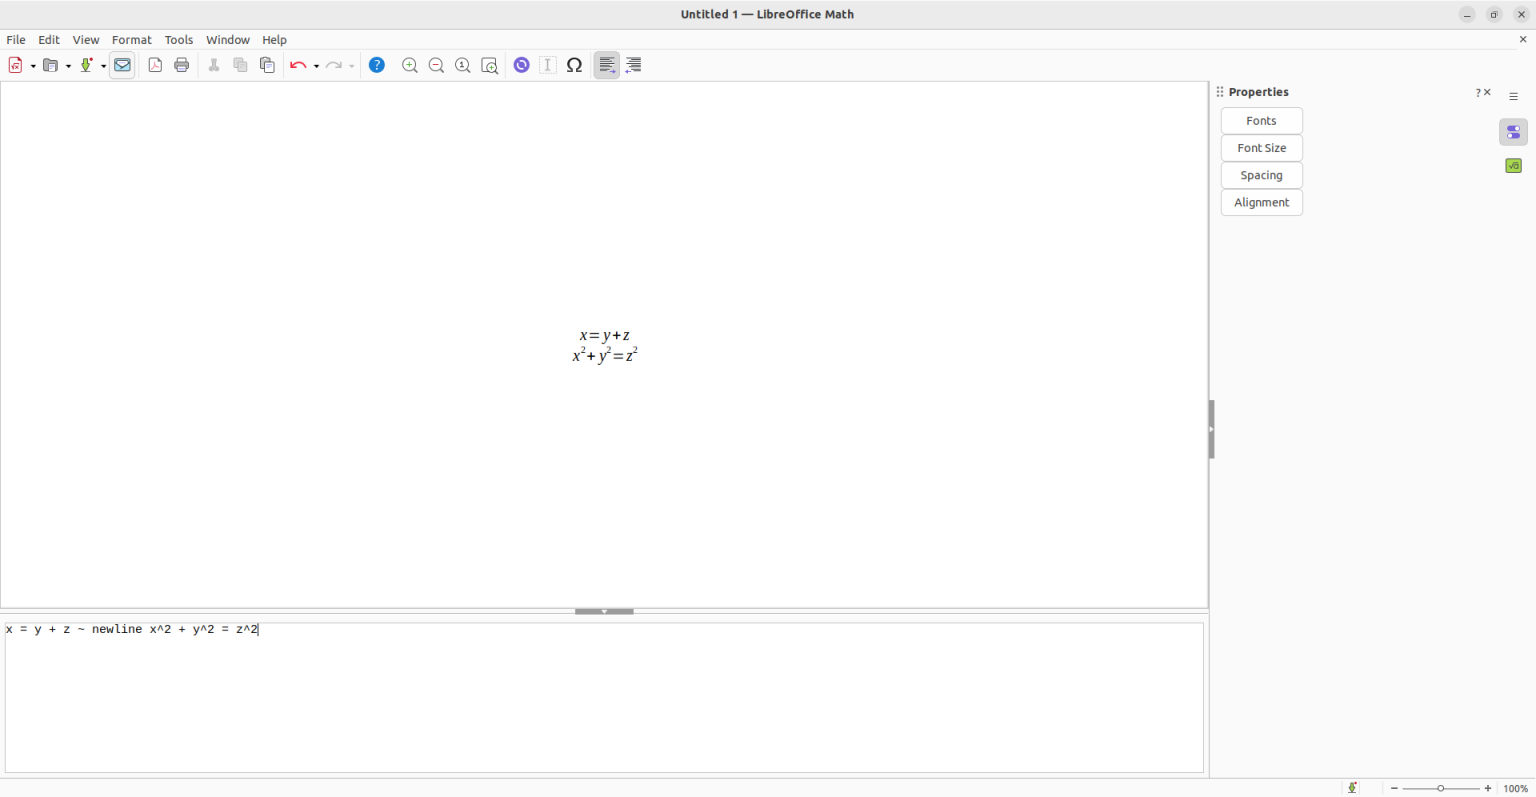The image size is (1536, 797).
Task: Click the Zoom 100% toolbar icon
Action: point(462,65)
